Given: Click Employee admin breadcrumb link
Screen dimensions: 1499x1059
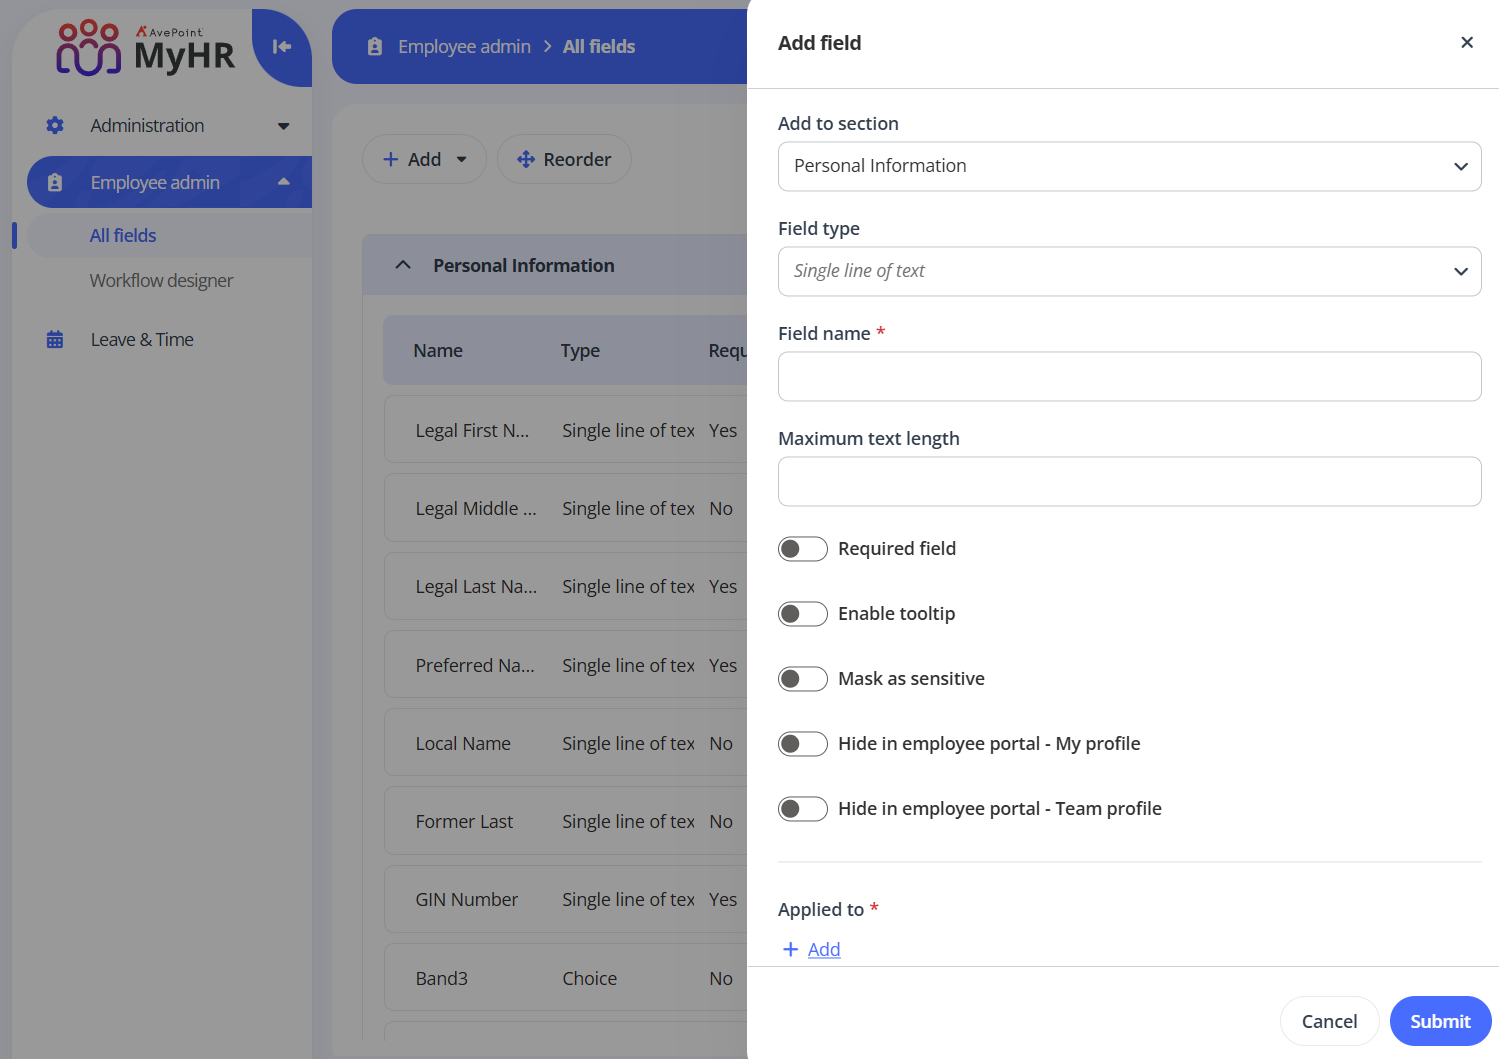Looking at the screenshot, I should coord(464,46).
